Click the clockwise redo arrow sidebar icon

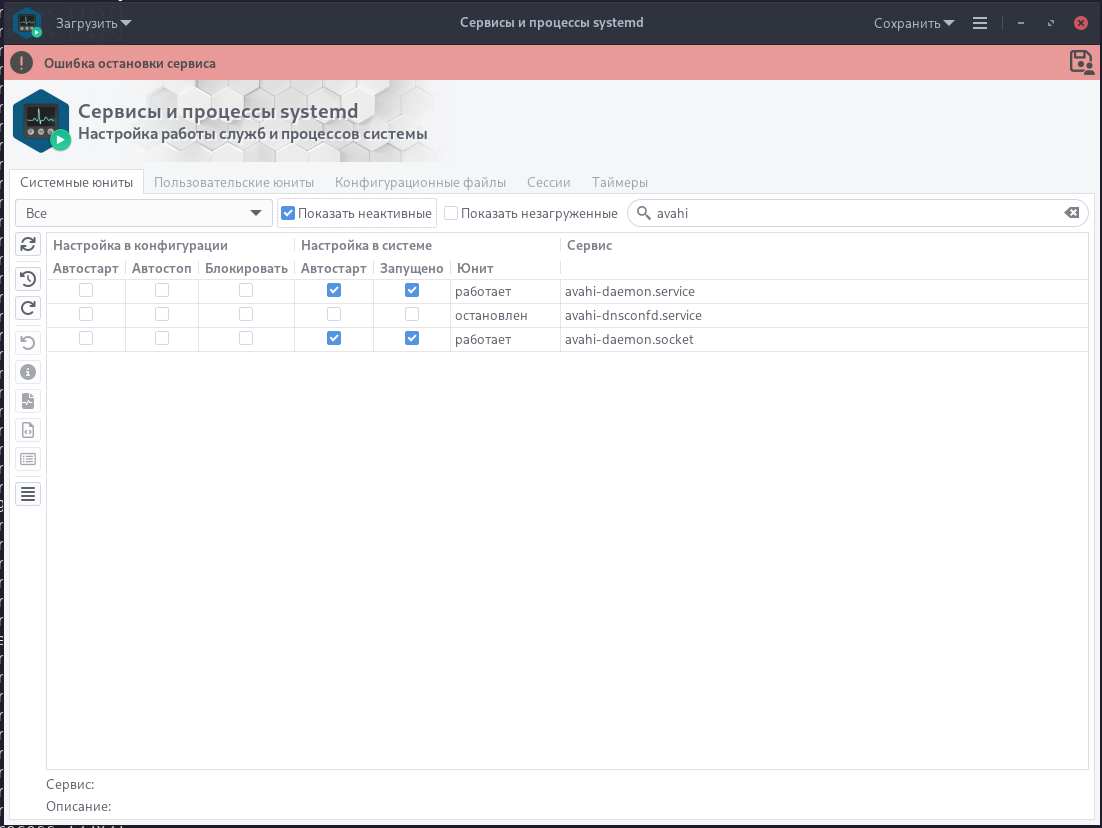(28, 308)
